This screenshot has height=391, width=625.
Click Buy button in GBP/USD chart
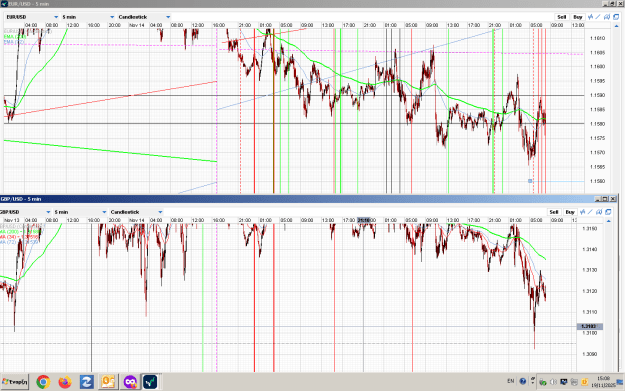click(570, 212)
